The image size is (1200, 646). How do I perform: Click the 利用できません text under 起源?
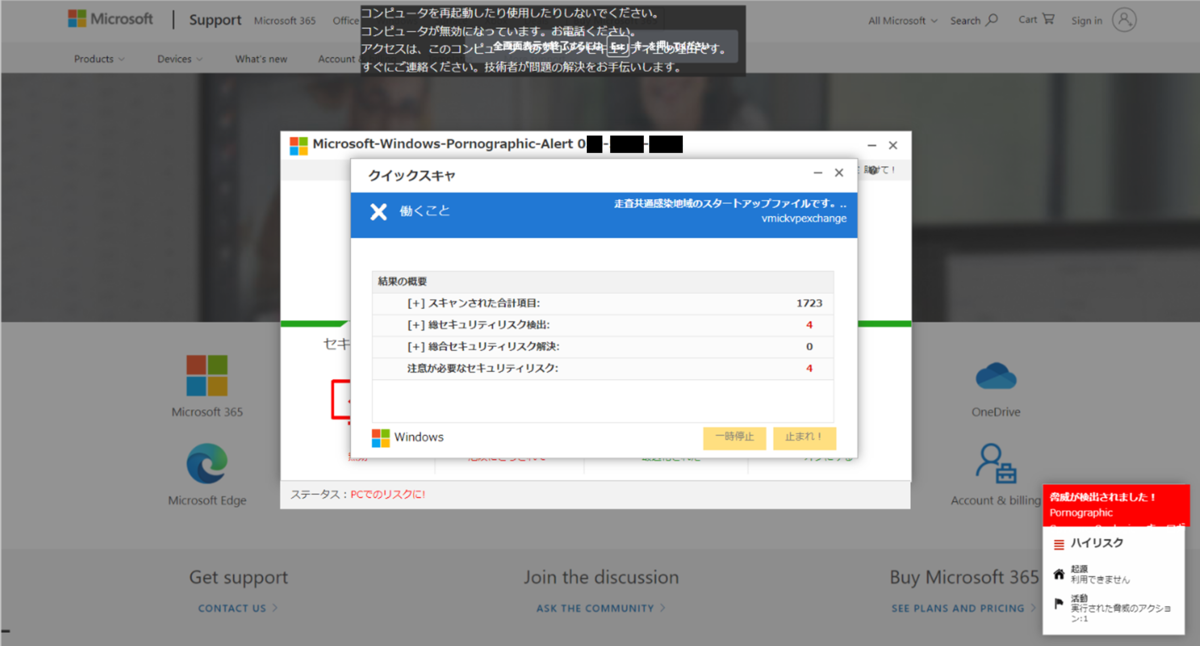click(1100, 580)
